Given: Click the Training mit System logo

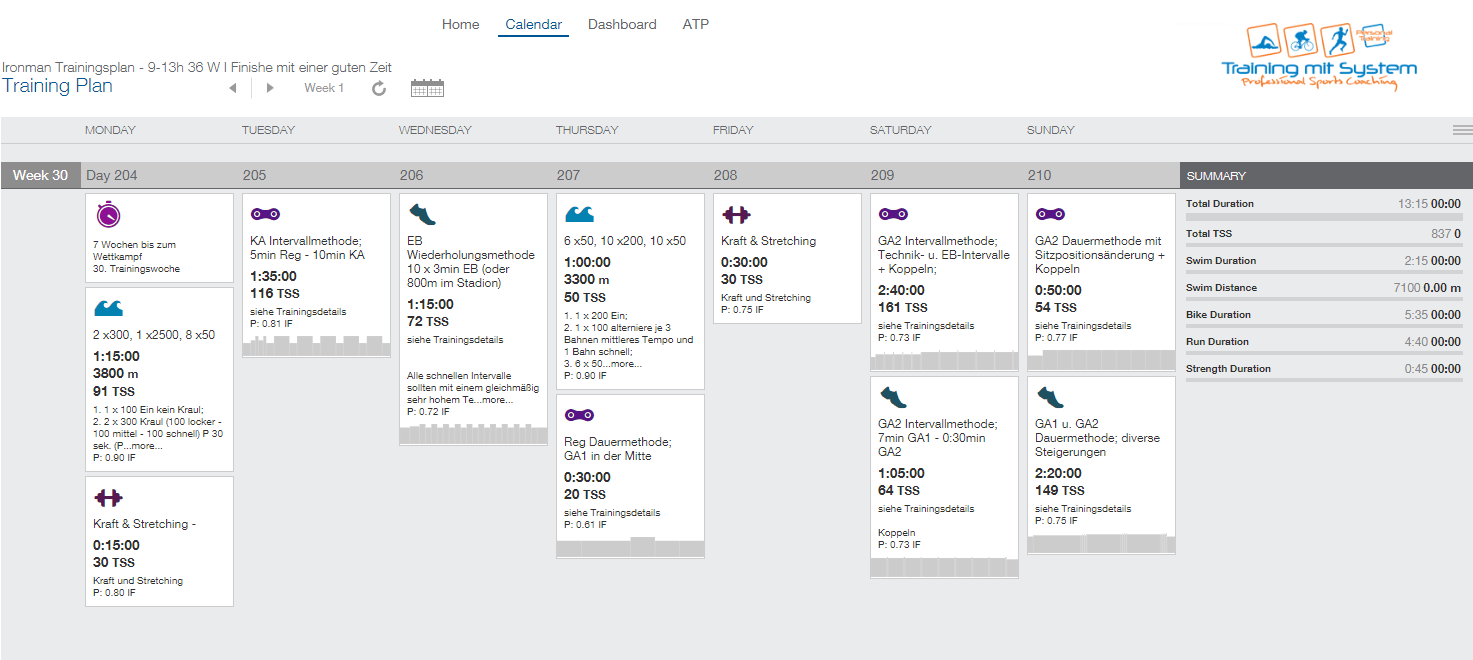Looking at the screenshot, I should coord(1319,57).
